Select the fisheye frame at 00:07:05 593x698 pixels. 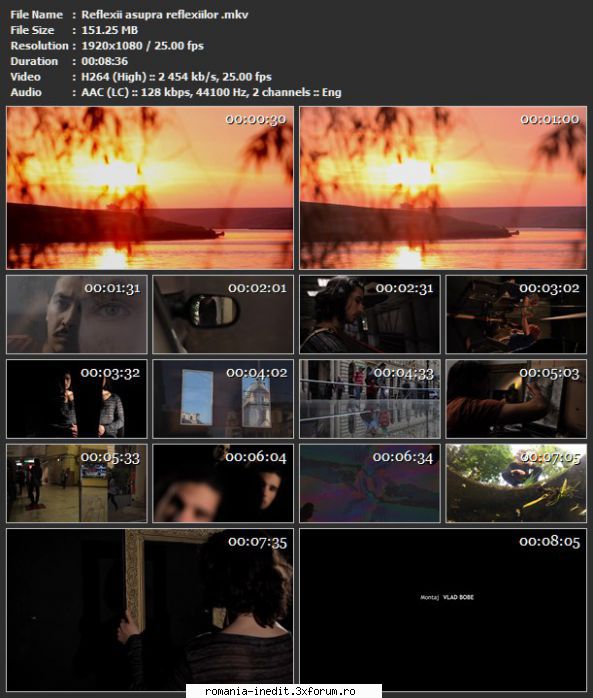pos(516,483)
